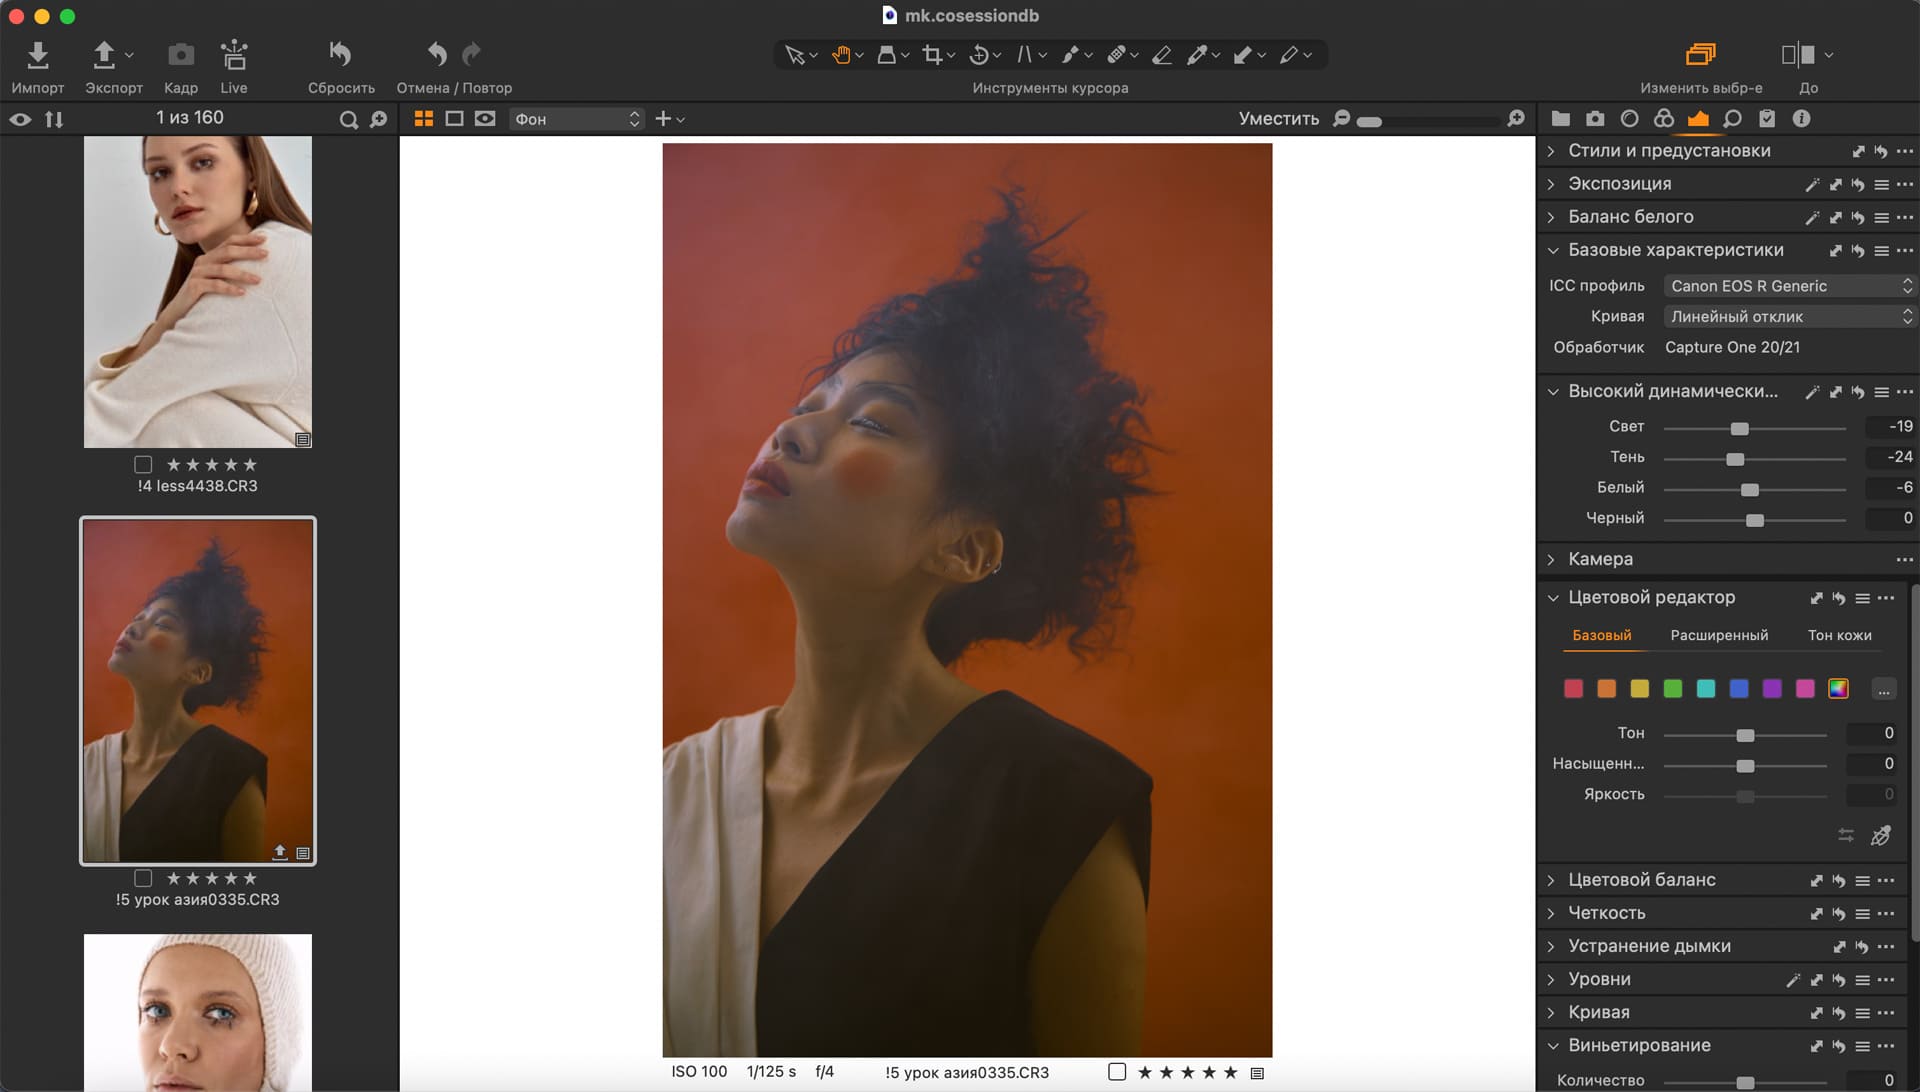Toggle the browser visibility eye icon

click(x=20, y=119)
